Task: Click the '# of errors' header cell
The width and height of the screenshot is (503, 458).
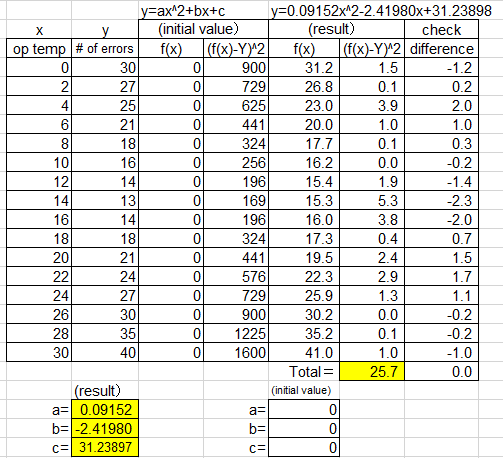Action: click(105, 49)
